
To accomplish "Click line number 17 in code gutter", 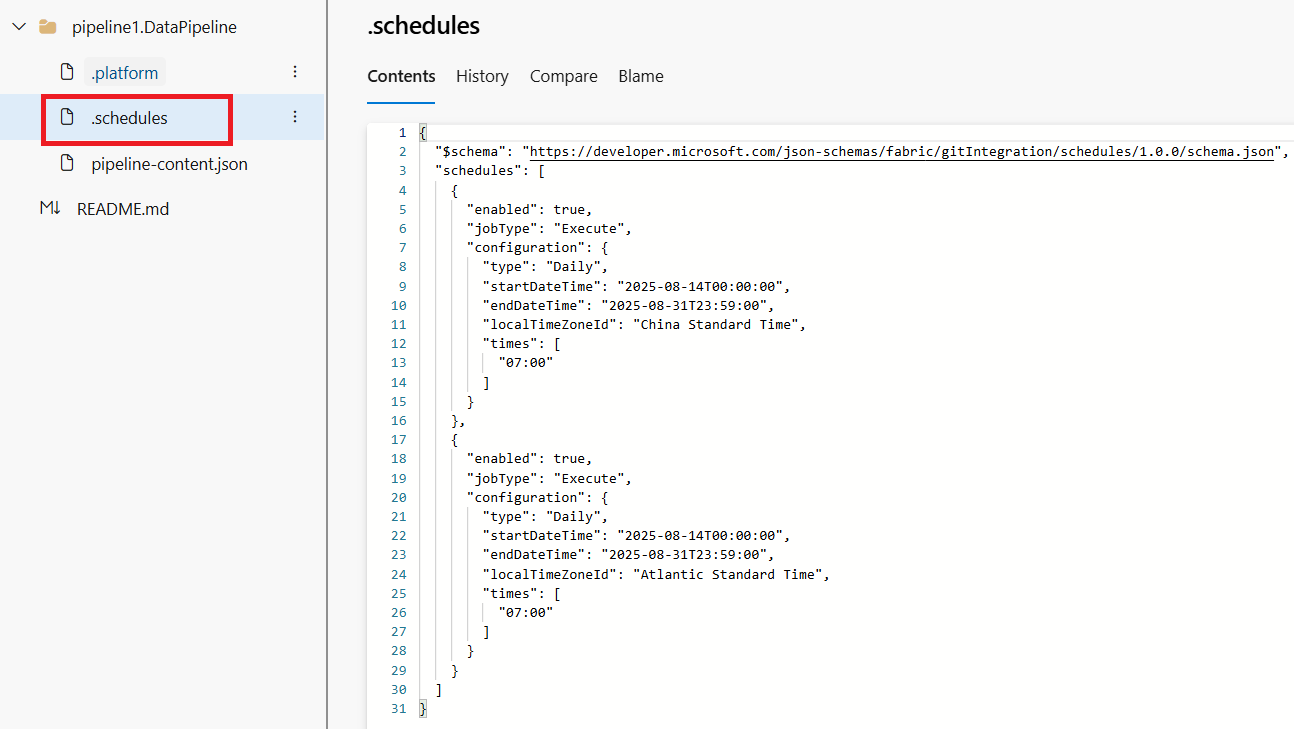I will click(x=399, y=439).
